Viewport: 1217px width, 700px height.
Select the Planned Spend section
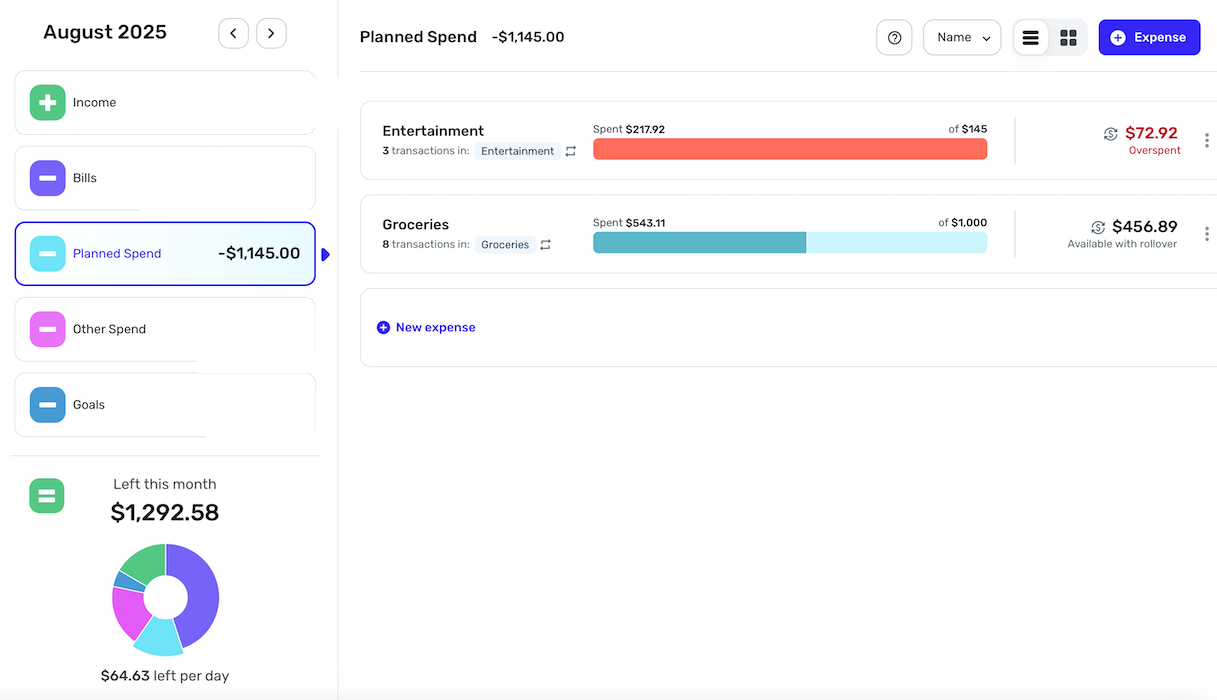pyautogui.click(x=165, y=254)
